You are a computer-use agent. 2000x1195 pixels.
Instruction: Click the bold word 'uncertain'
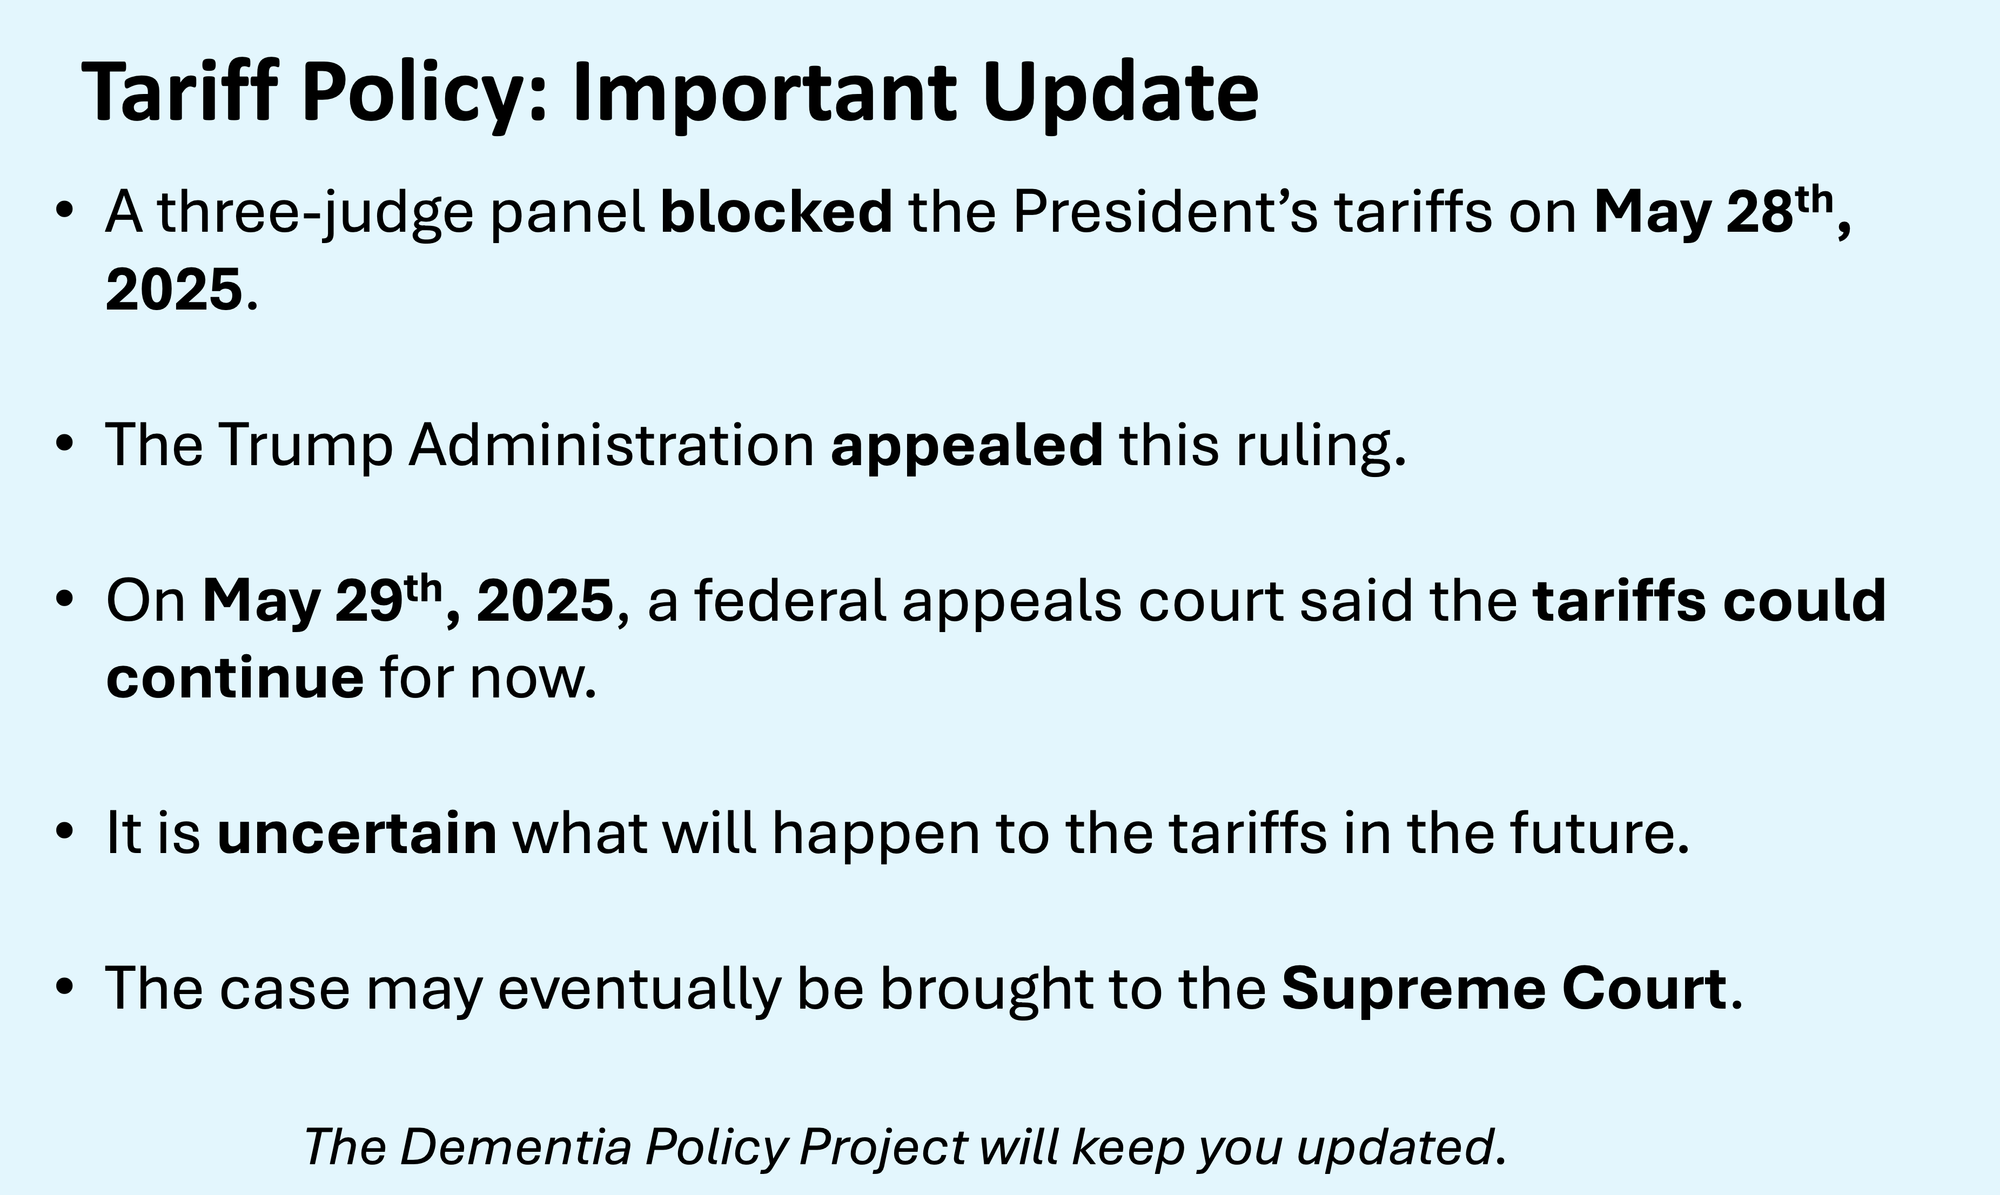click(357, 833)
